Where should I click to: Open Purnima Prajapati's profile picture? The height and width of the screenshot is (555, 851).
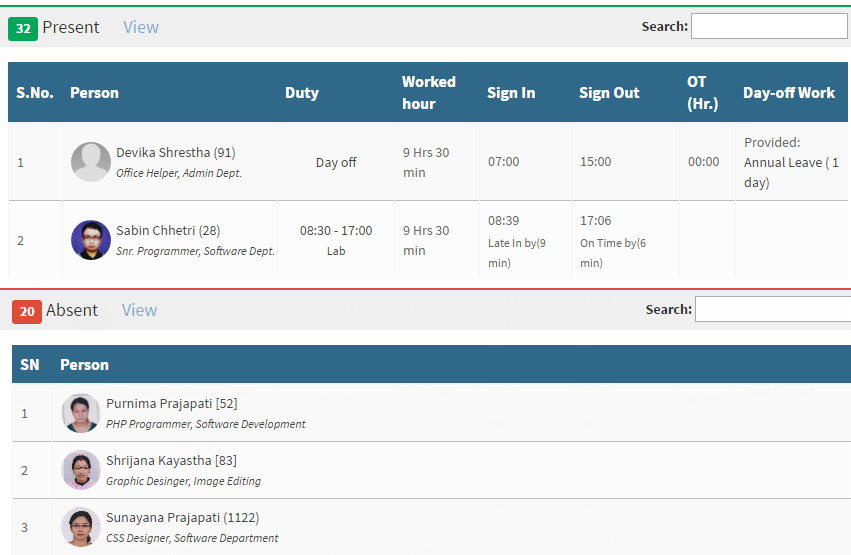[81, 413]
